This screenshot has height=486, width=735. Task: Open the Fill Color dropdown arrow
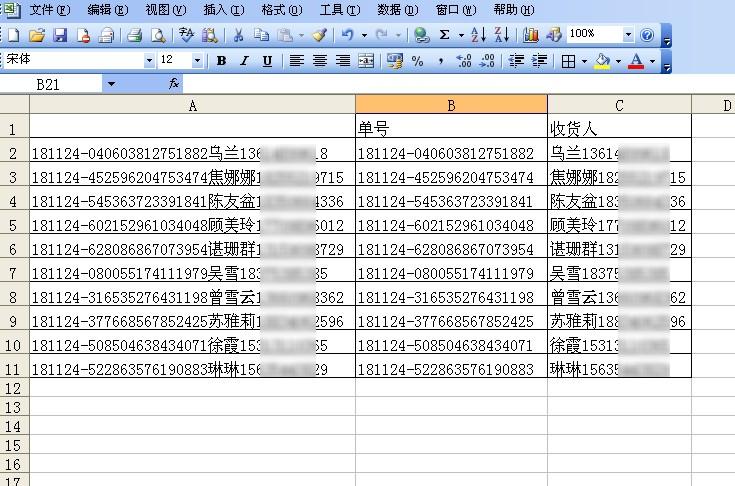pyautogui.click(x=618, y=60)
